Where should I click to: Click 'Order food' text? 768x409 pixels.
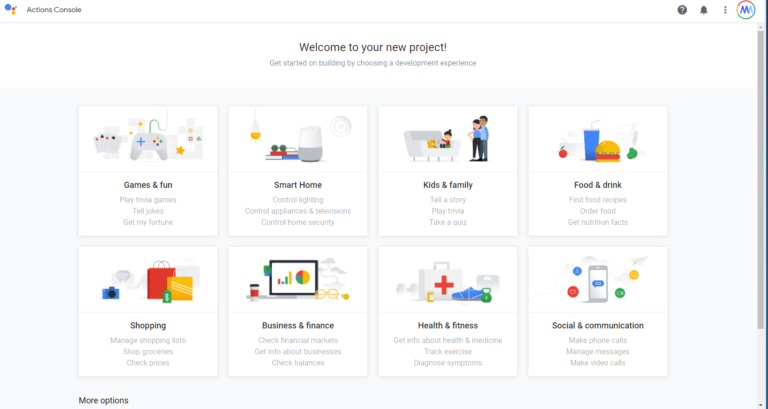point(598,211)
